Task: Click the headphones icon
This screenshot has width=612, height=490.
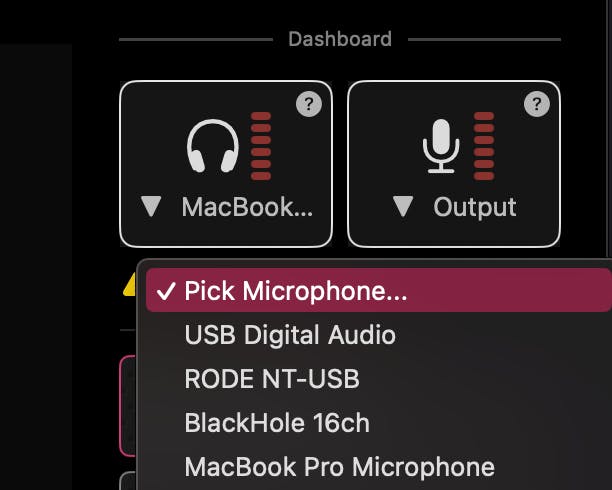Action: pyautogui.click(x=212, y=147)
